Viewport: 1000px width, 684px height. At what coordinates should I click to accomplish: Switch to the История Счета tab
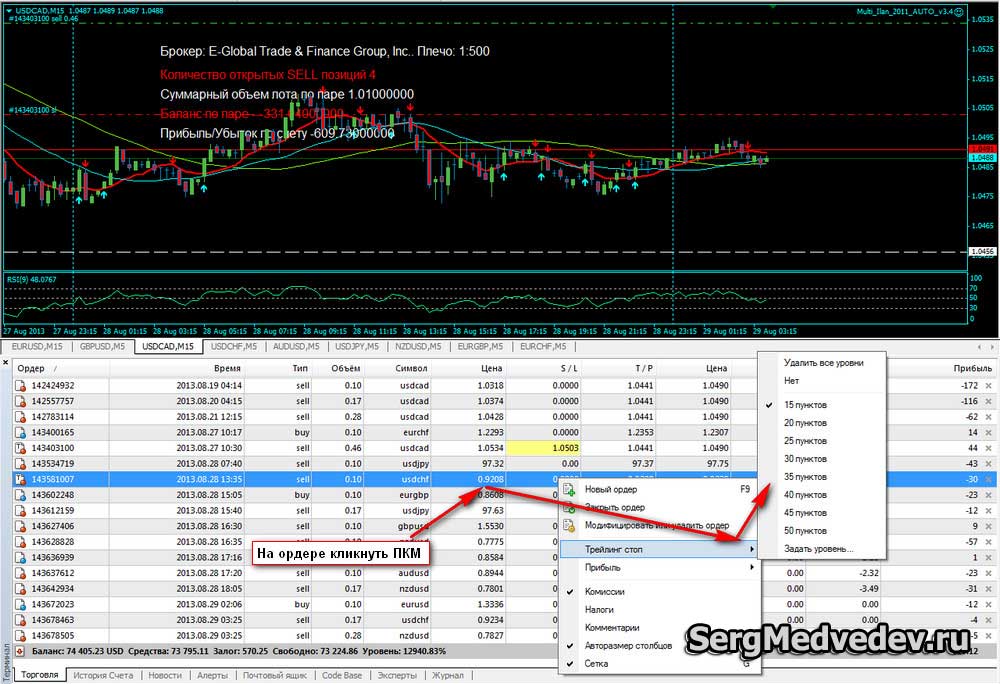coord(104,676)
